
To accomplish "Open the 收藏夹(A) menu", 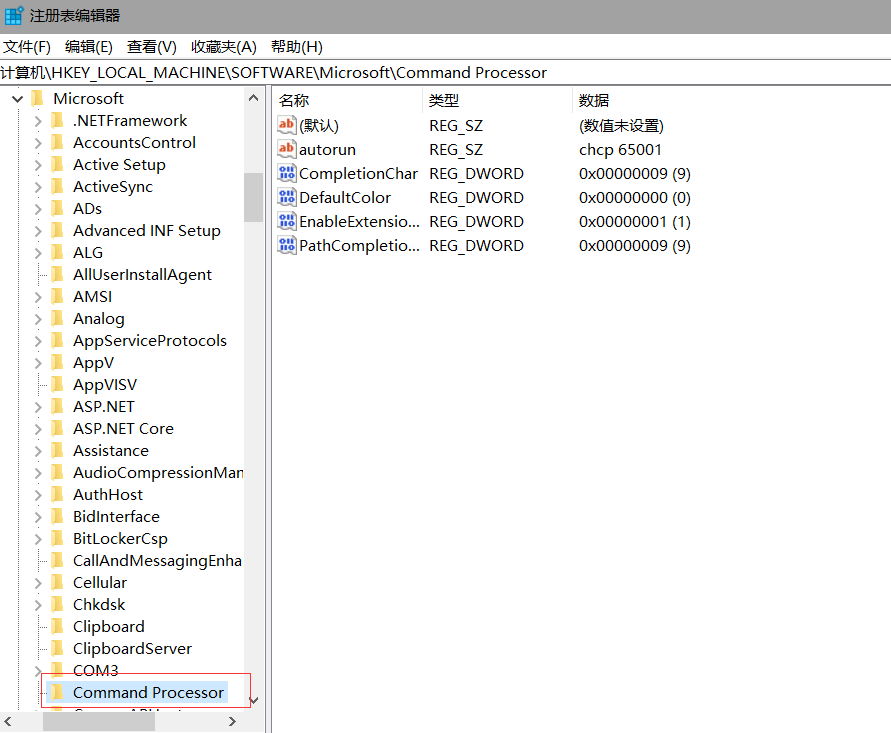I will click(224, 47).
